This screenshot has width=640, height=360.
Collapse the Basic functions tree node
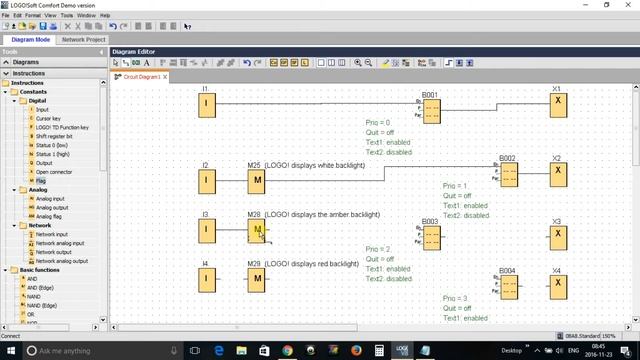pyautogui.click(x=6, y=270)
